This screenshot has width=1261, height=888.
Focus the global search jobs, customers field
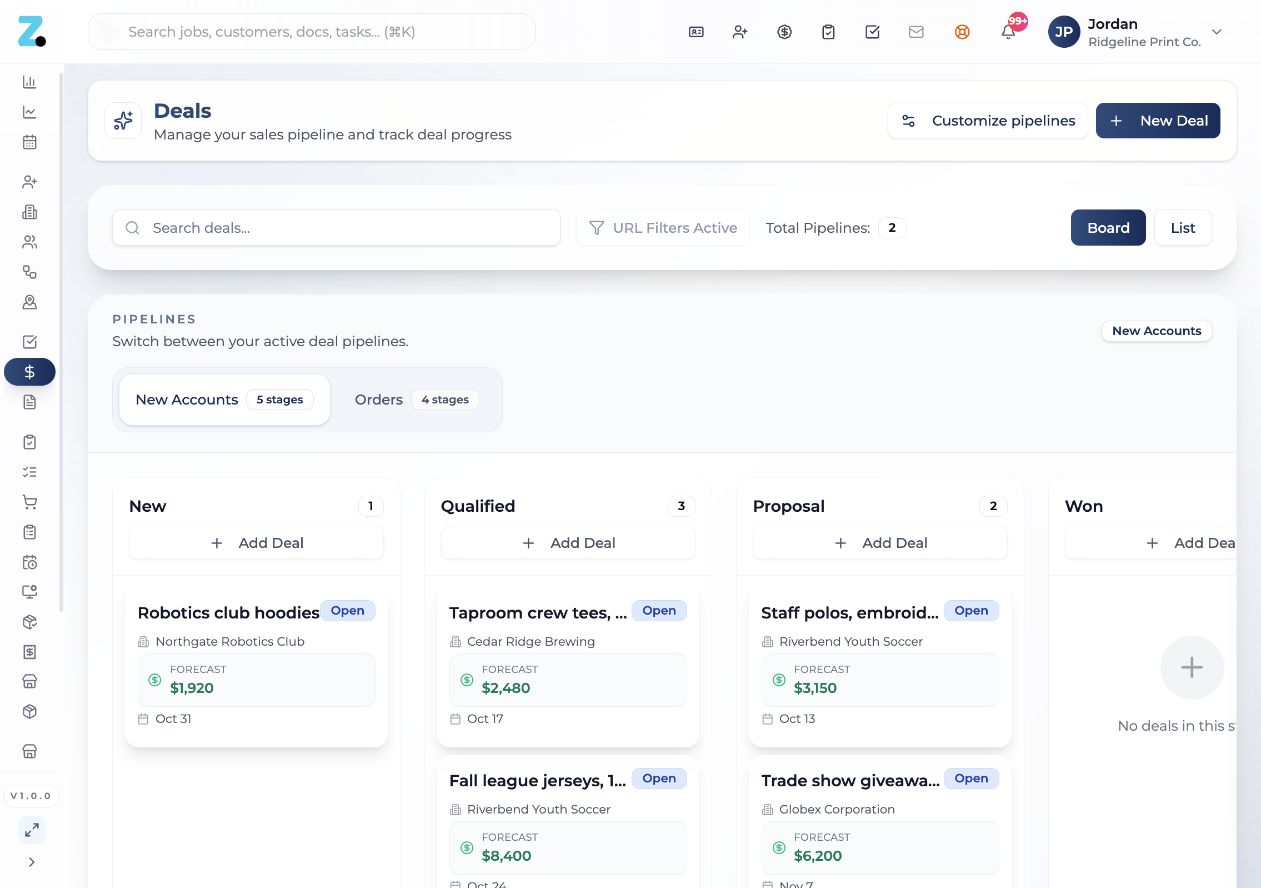tap(312, 32)
